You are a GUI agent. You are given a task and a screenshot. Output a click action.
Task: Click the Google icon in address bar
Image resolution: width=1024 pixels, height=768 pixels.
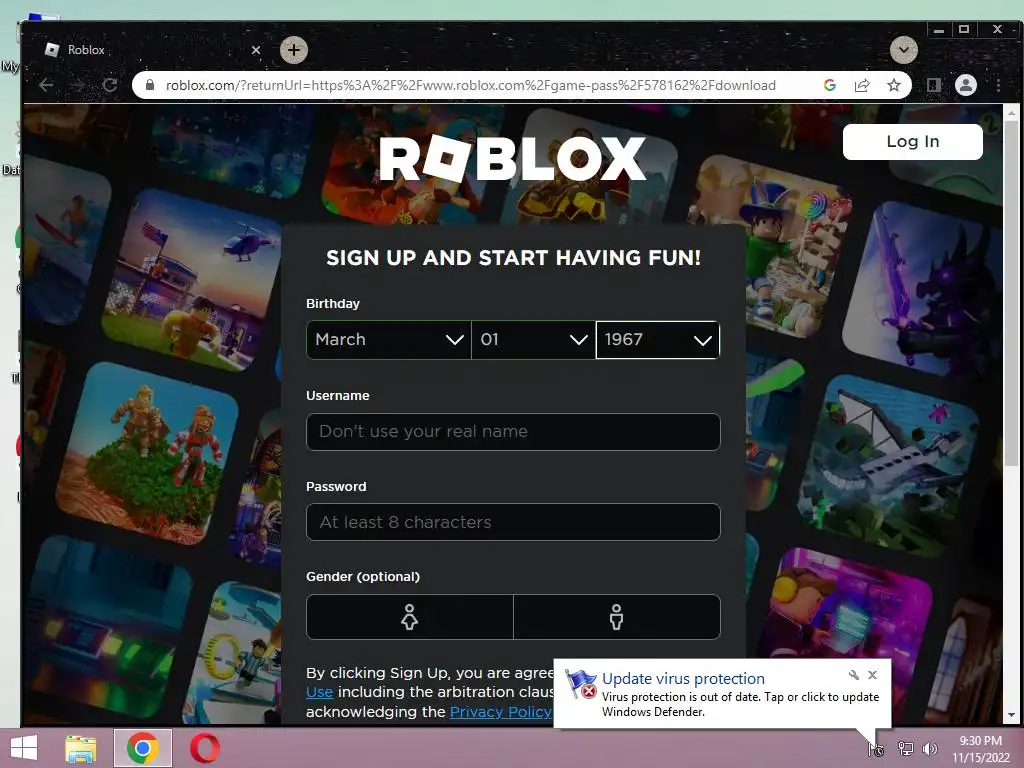830,85
